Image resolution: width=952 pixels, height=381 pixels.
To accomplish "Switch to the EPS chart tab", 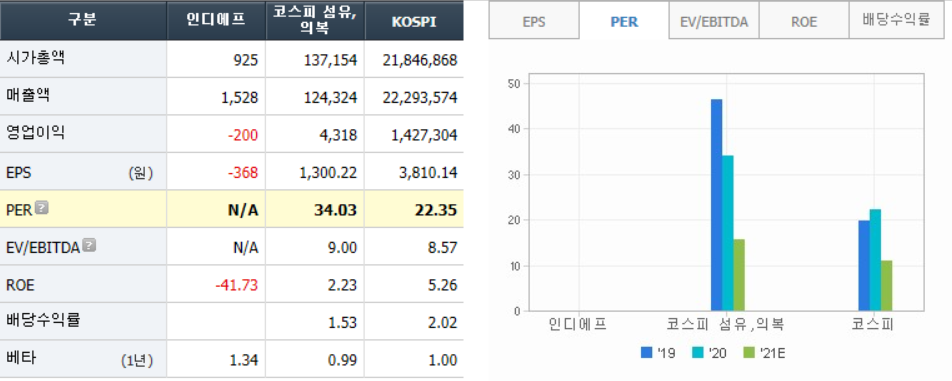I will [534, 21].
